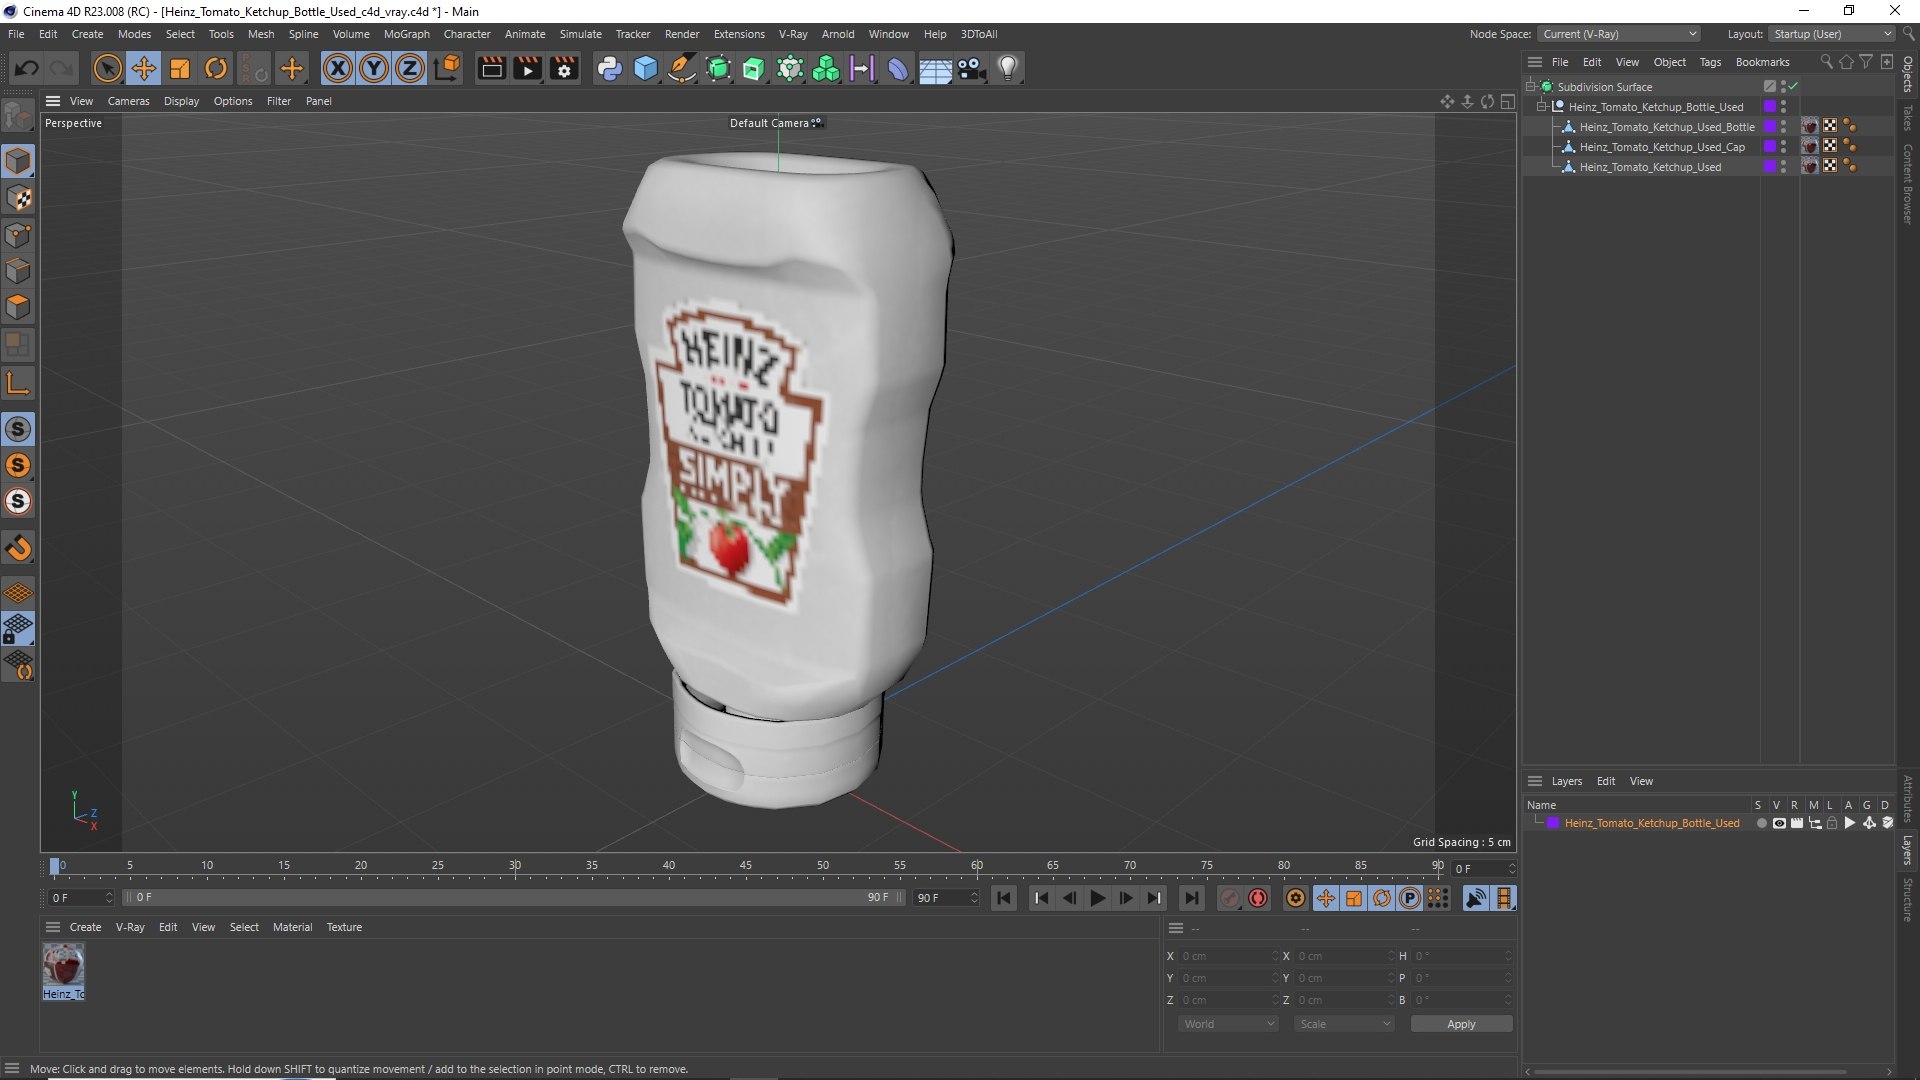Screen dimensions: 1920x1080
Task: Go to end of animation
Action: click(1191, 898)
